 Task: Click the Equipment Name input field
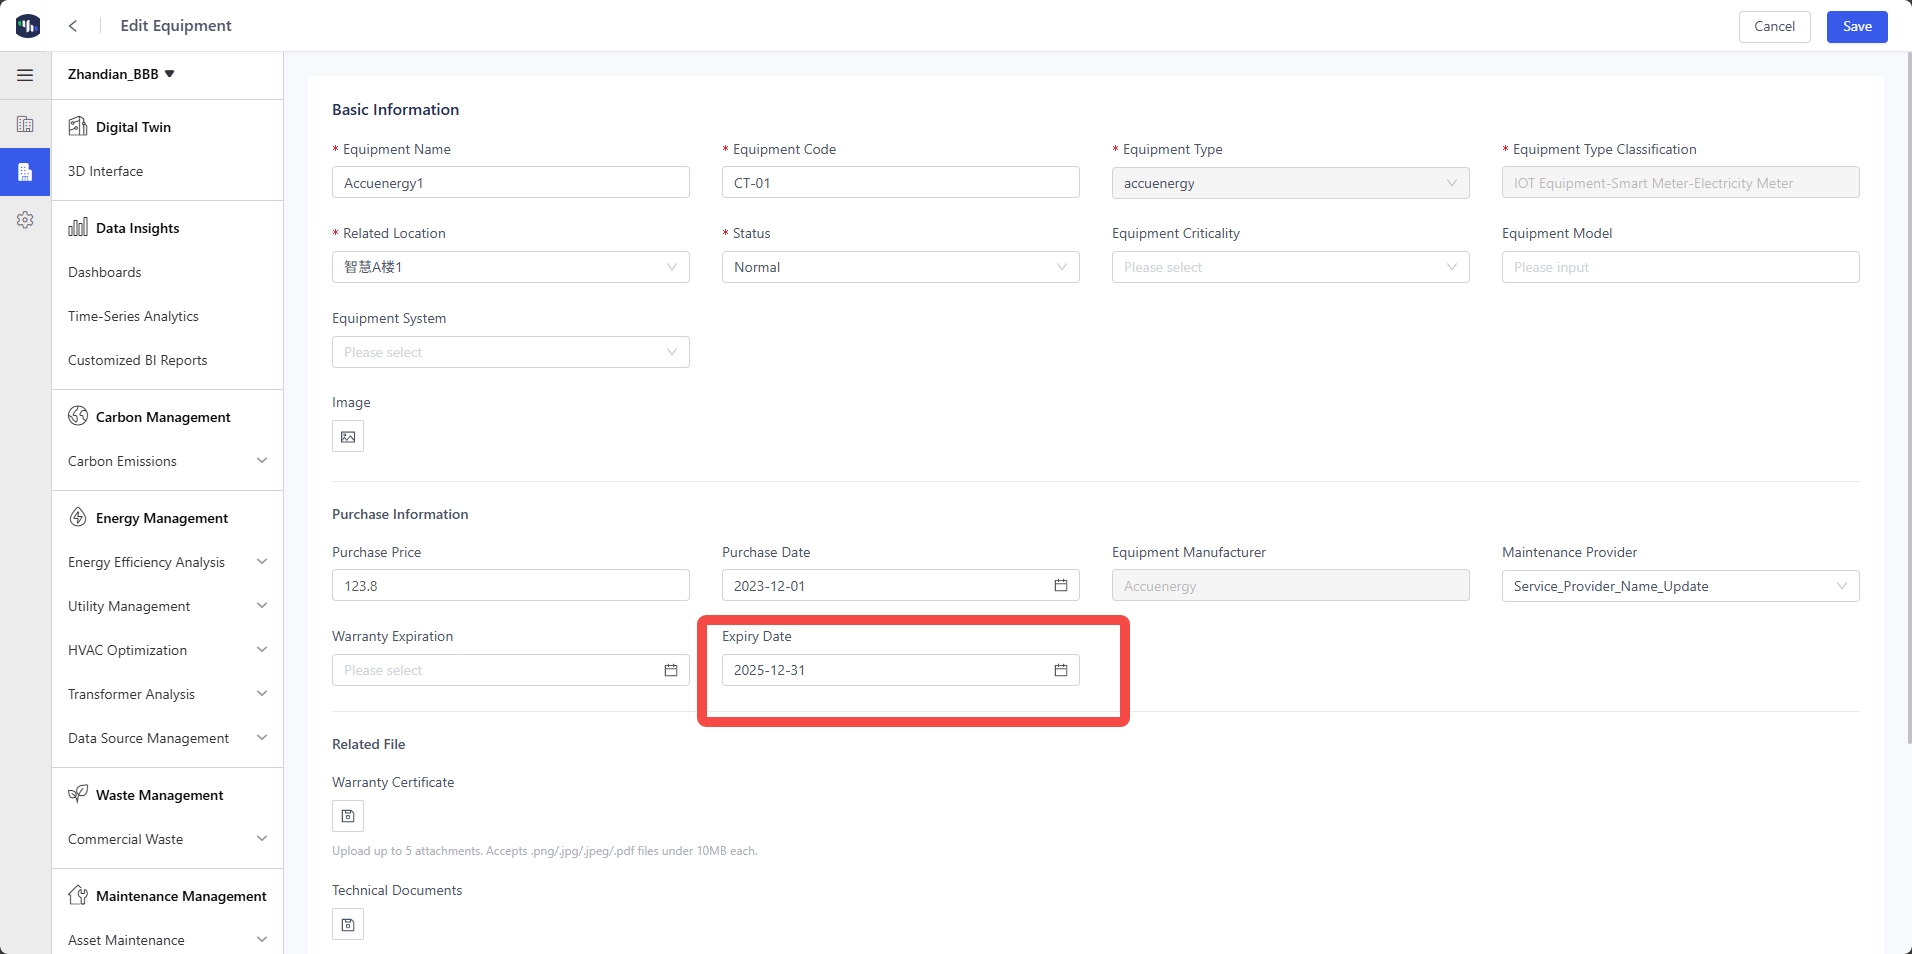click(510, 183)
